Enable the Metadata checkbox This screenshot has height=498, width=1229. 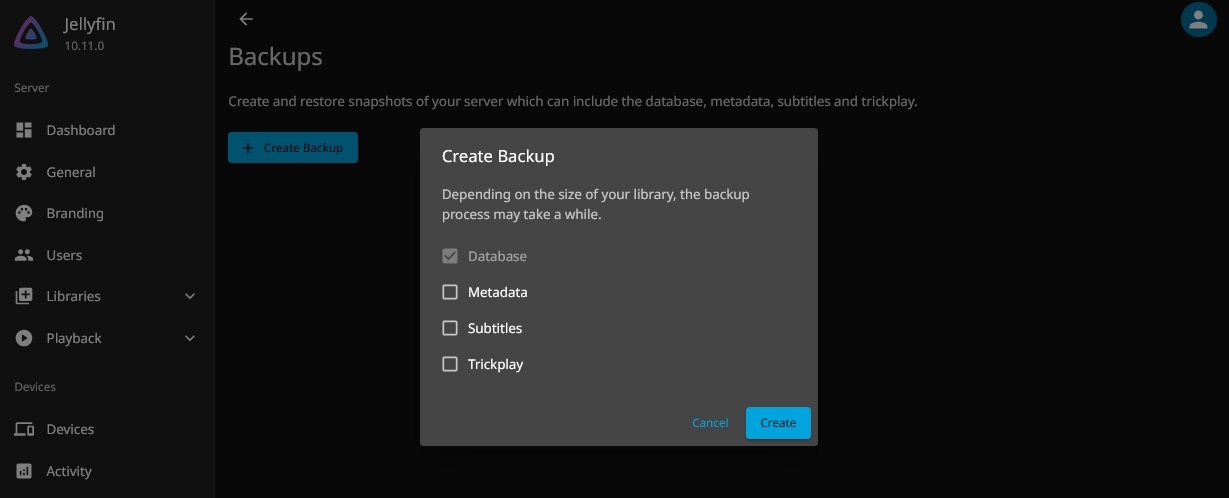tap(450, 292)
